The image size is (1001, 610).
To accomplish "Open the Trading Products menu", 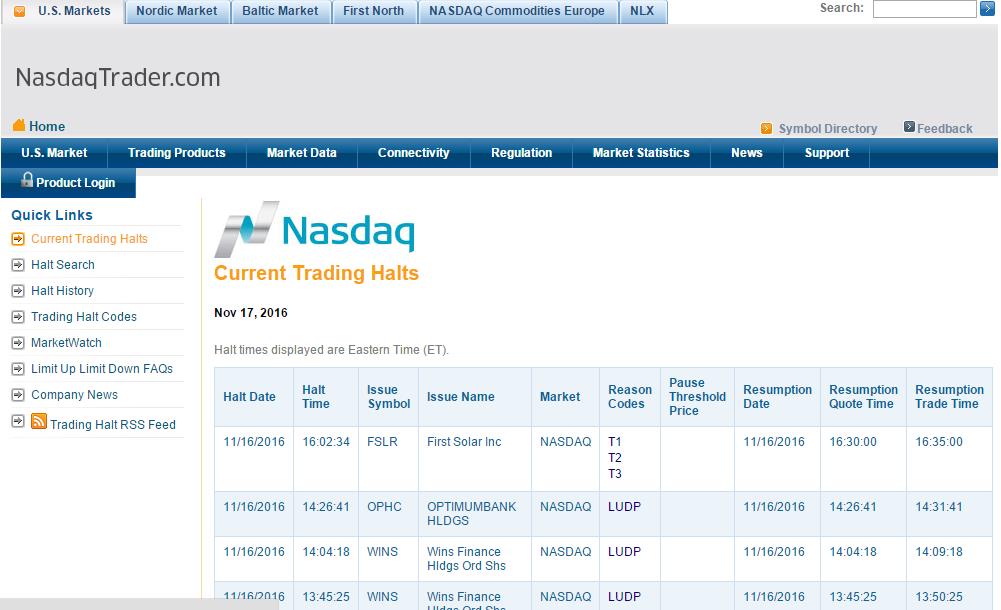I will click(177, 153).
